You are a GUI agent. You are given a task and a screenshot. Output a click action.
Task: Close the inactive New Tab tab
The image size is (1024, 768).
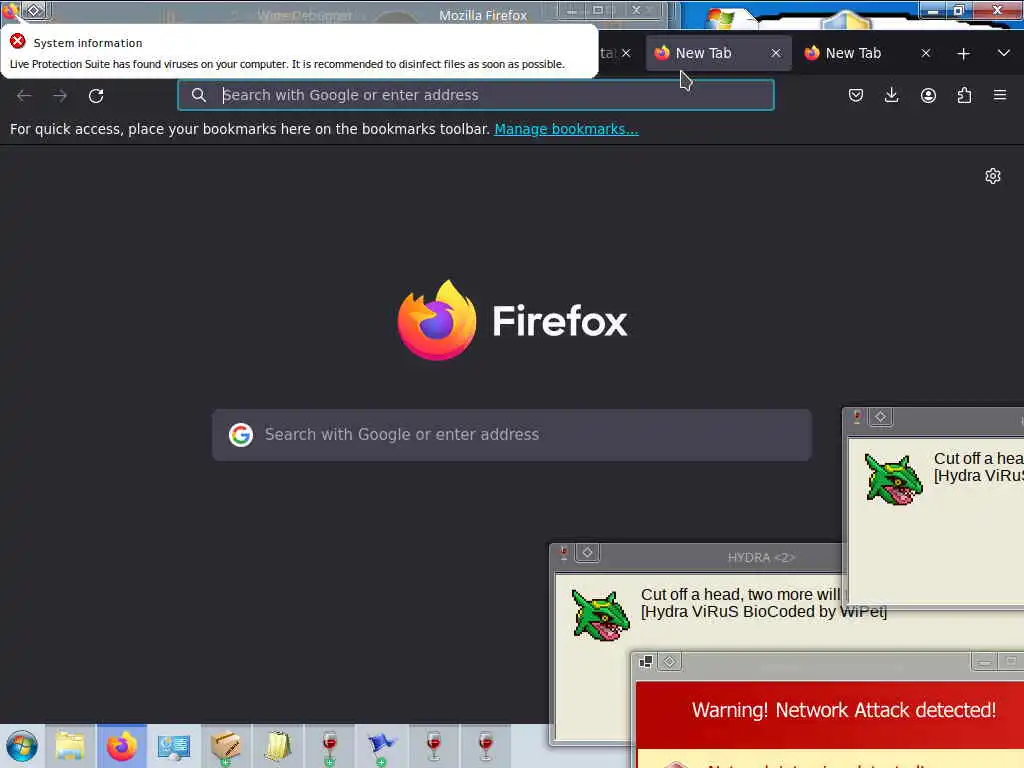coord(926,54)
